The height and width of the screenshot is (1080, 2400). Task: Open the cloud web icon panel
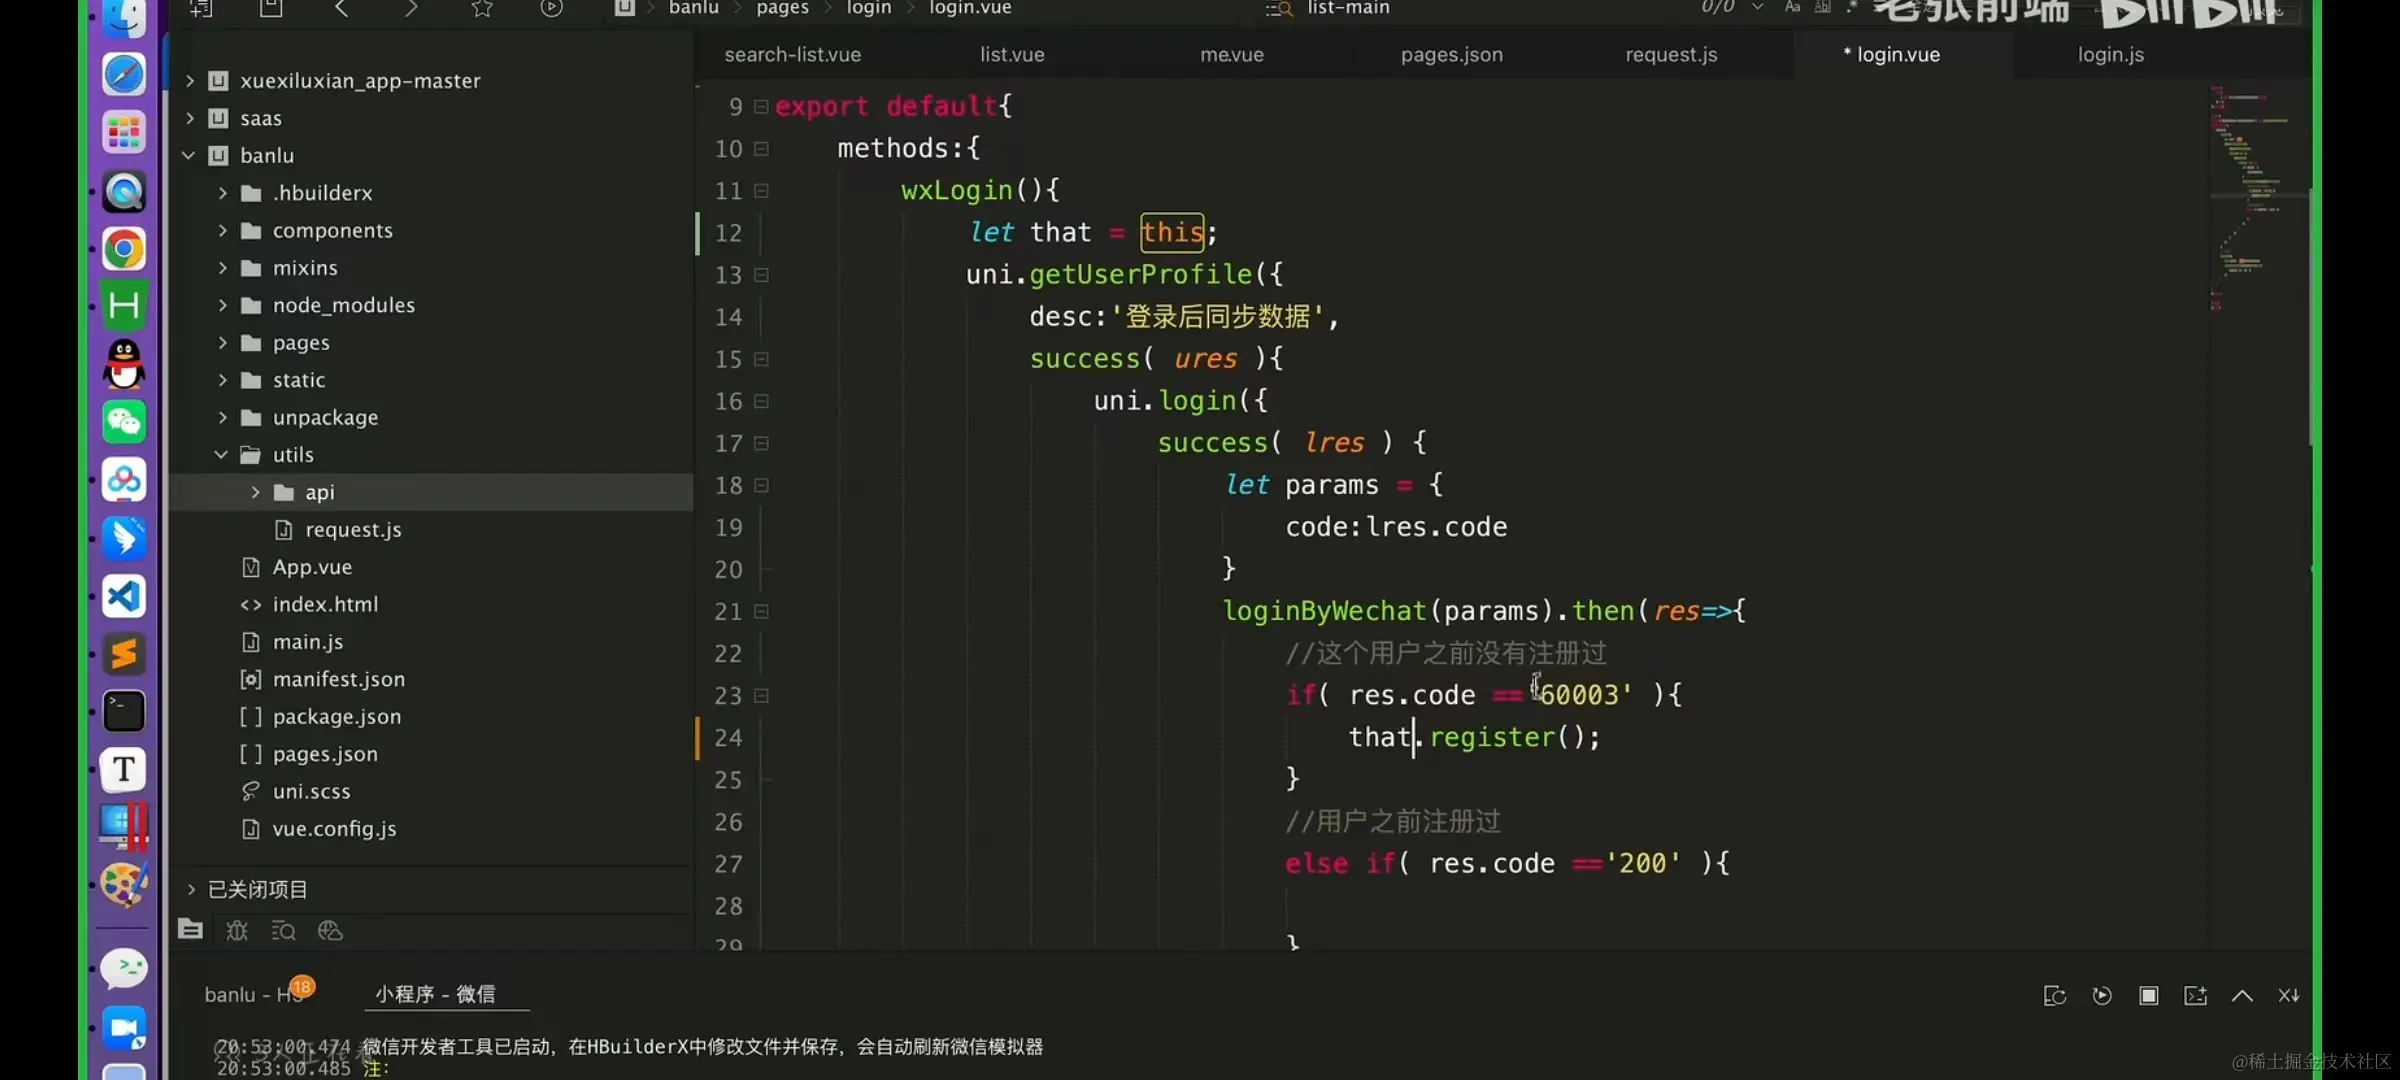(330, 931)
